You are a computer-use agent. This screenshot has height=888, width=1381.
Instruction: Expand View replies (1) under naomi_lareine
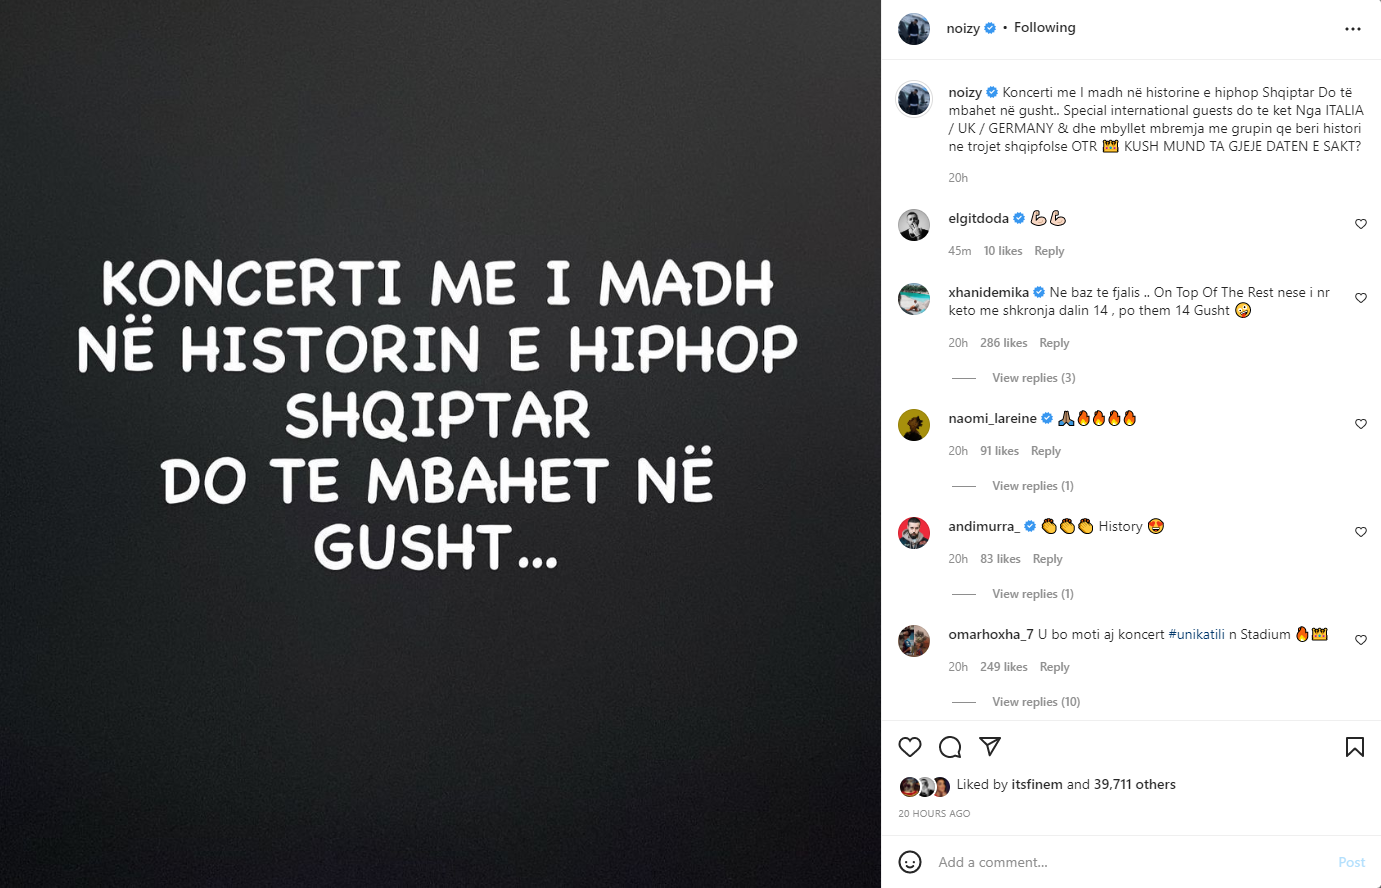pos(1033,486)
